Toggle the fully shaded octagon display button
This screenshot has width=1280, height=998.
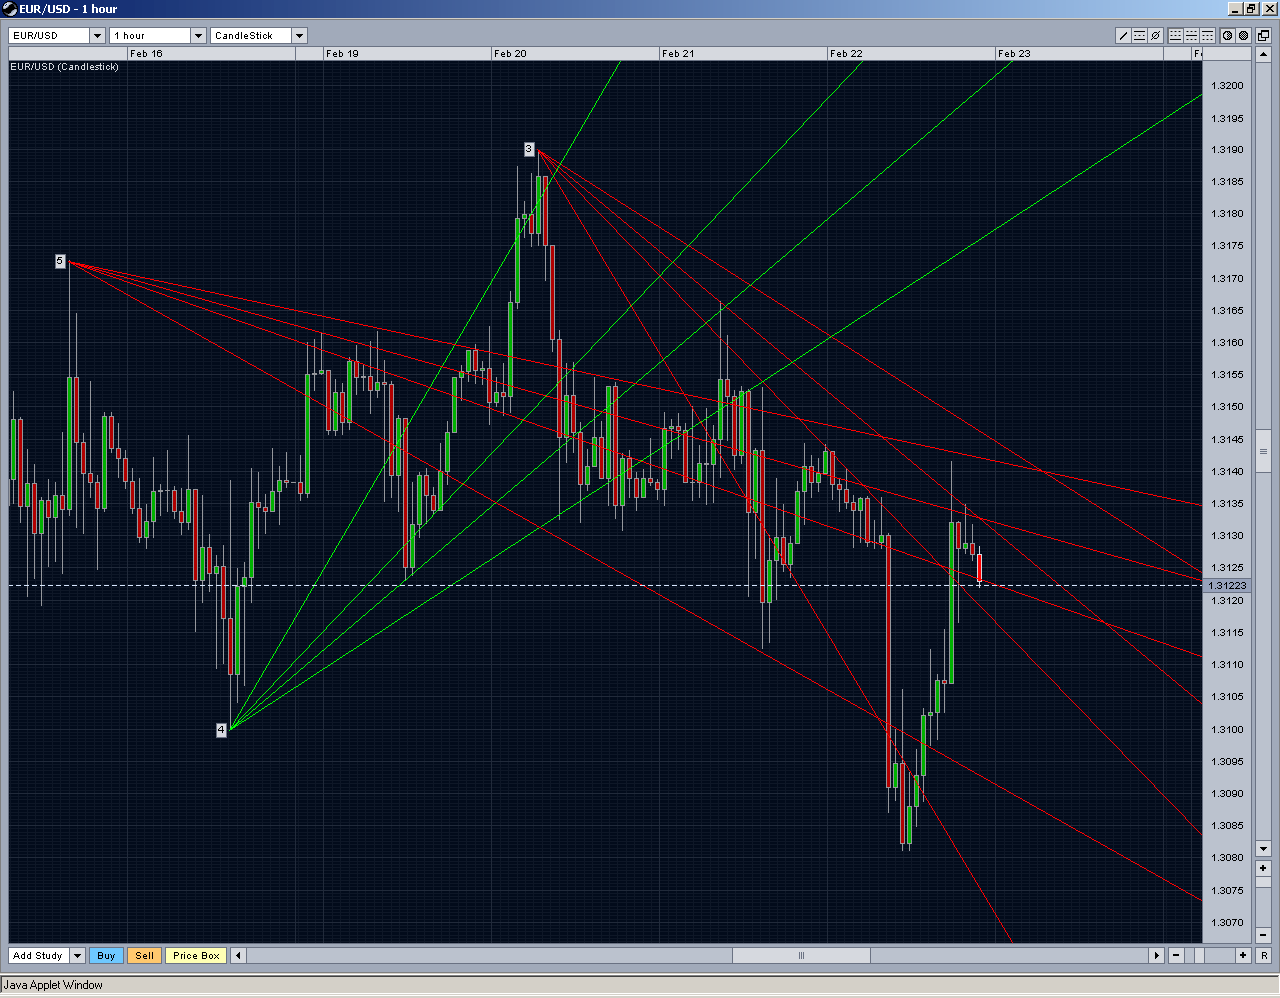(1243, 35)
